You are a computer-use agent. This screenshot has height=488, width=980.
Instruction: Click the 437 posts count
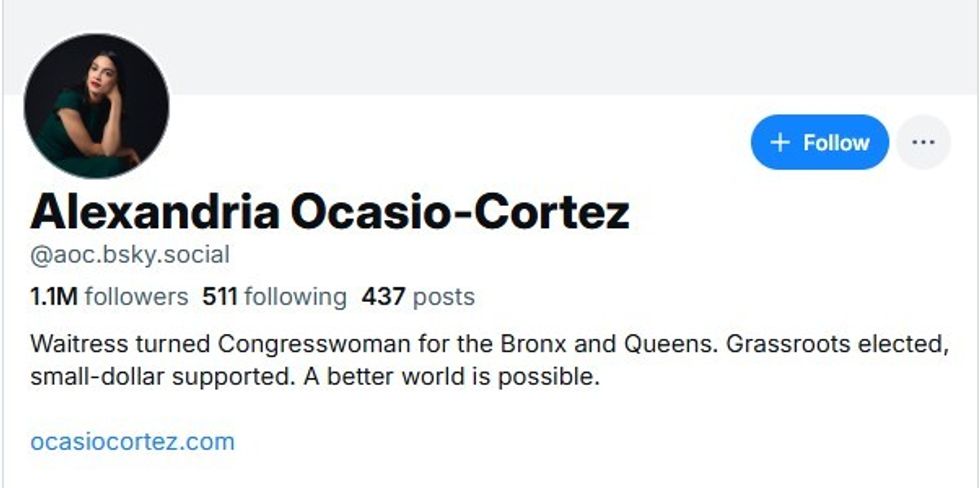point(418,297)
